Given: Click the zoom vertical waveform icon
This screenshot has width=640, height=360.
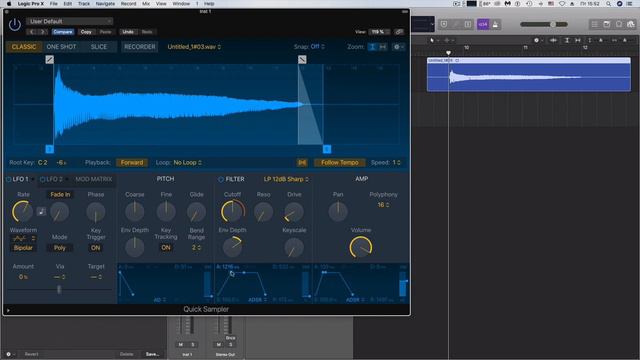Looking at the screenshot, I should click(372, 47).
